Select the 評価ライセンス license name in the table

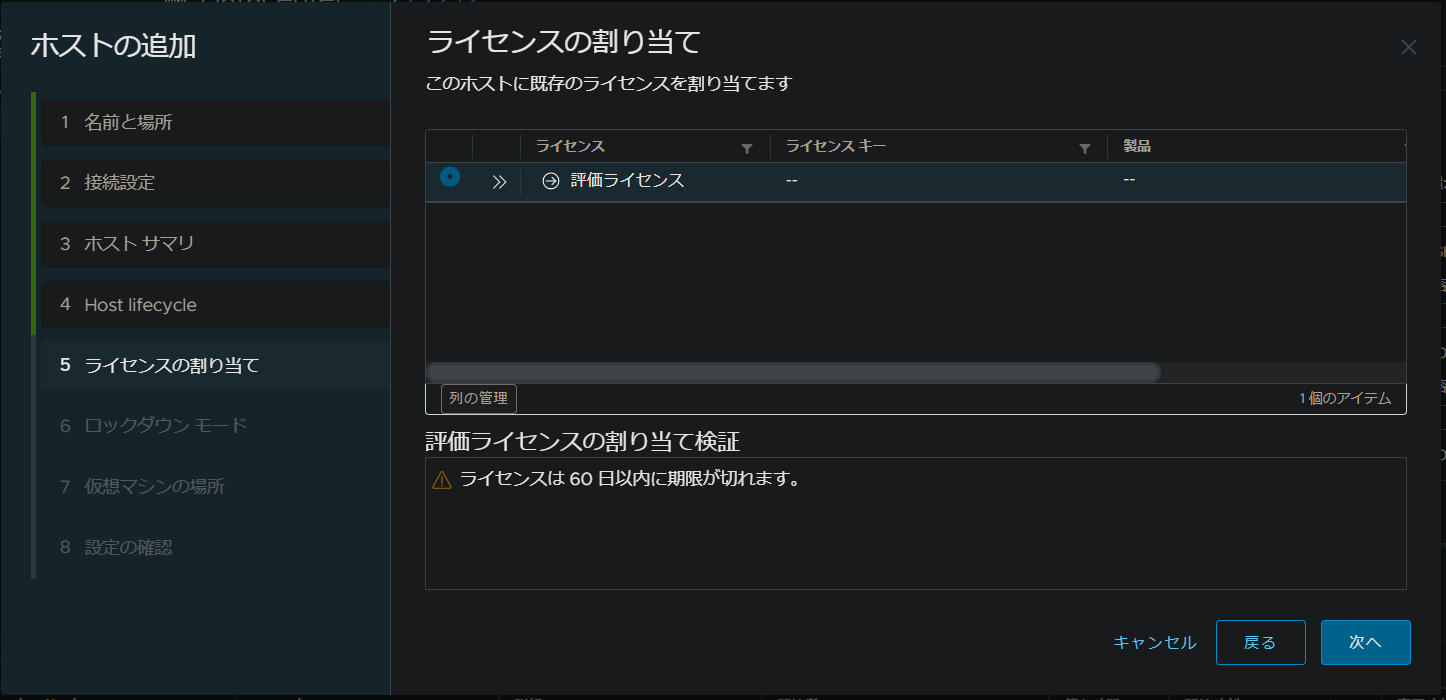pyautogui.click(x=628, y=179)
